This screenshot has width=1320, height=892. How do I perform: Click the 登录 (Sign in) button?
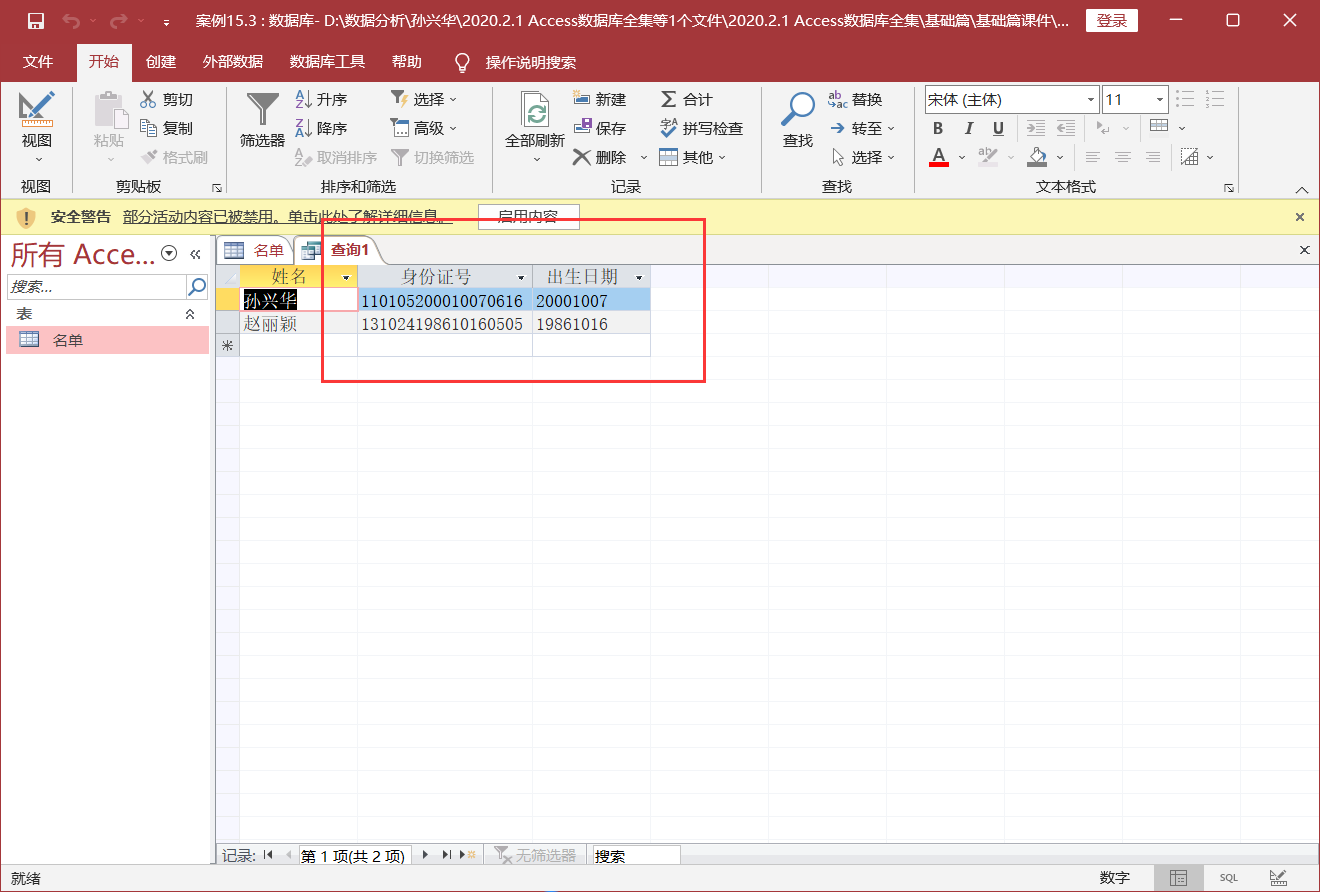coord(1112,21)
